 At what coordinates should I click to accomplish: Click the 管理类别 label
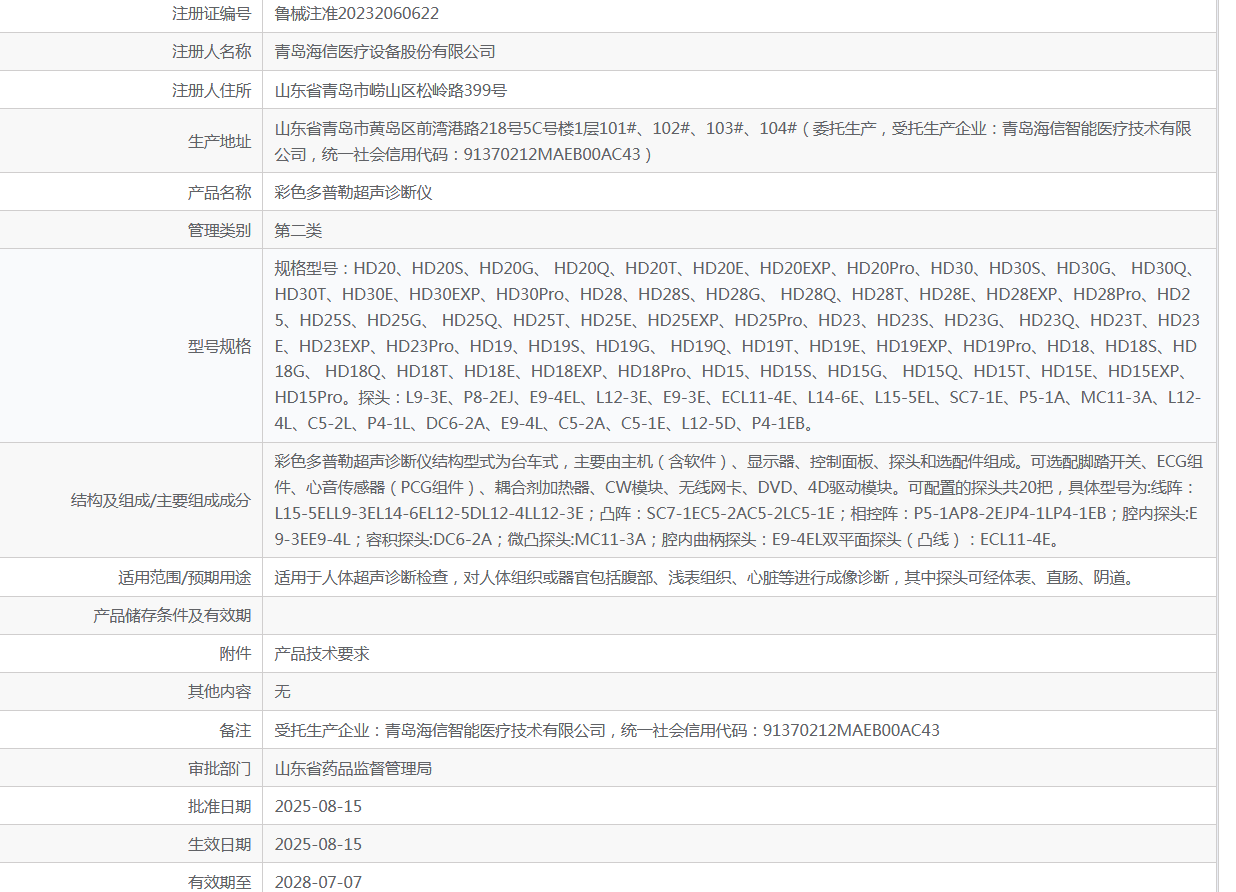pos(220,230)
